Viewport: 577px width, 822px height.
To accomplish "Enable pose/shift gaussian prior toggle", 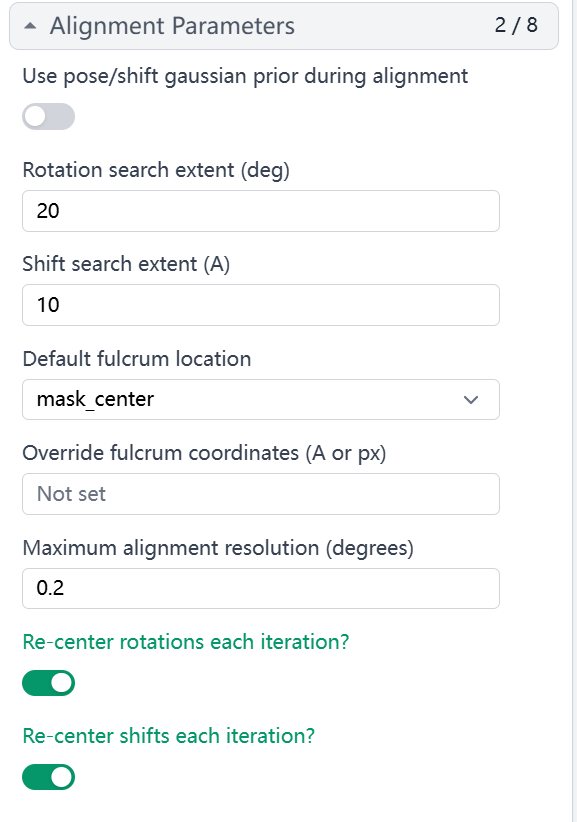I will click(x=48, y=116).
